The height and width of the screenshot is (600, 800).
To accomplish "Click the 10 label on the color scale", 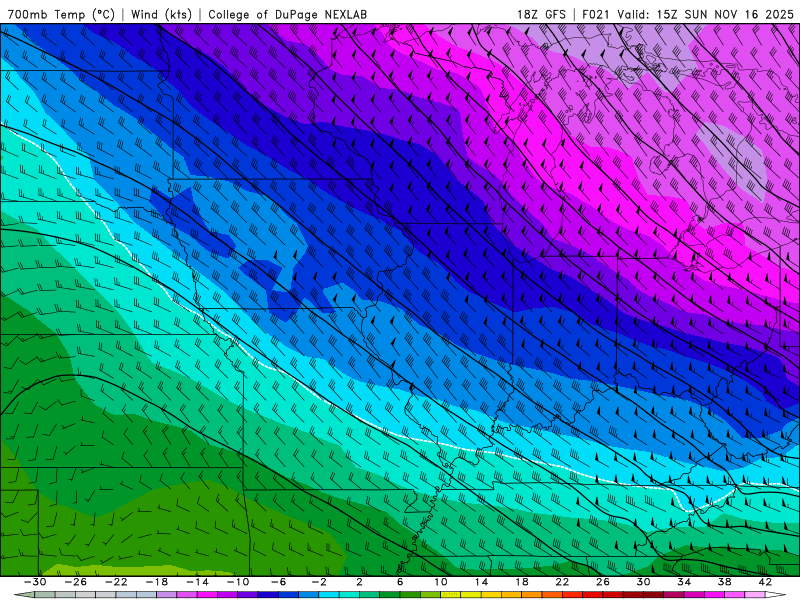I will click(441, 582).
